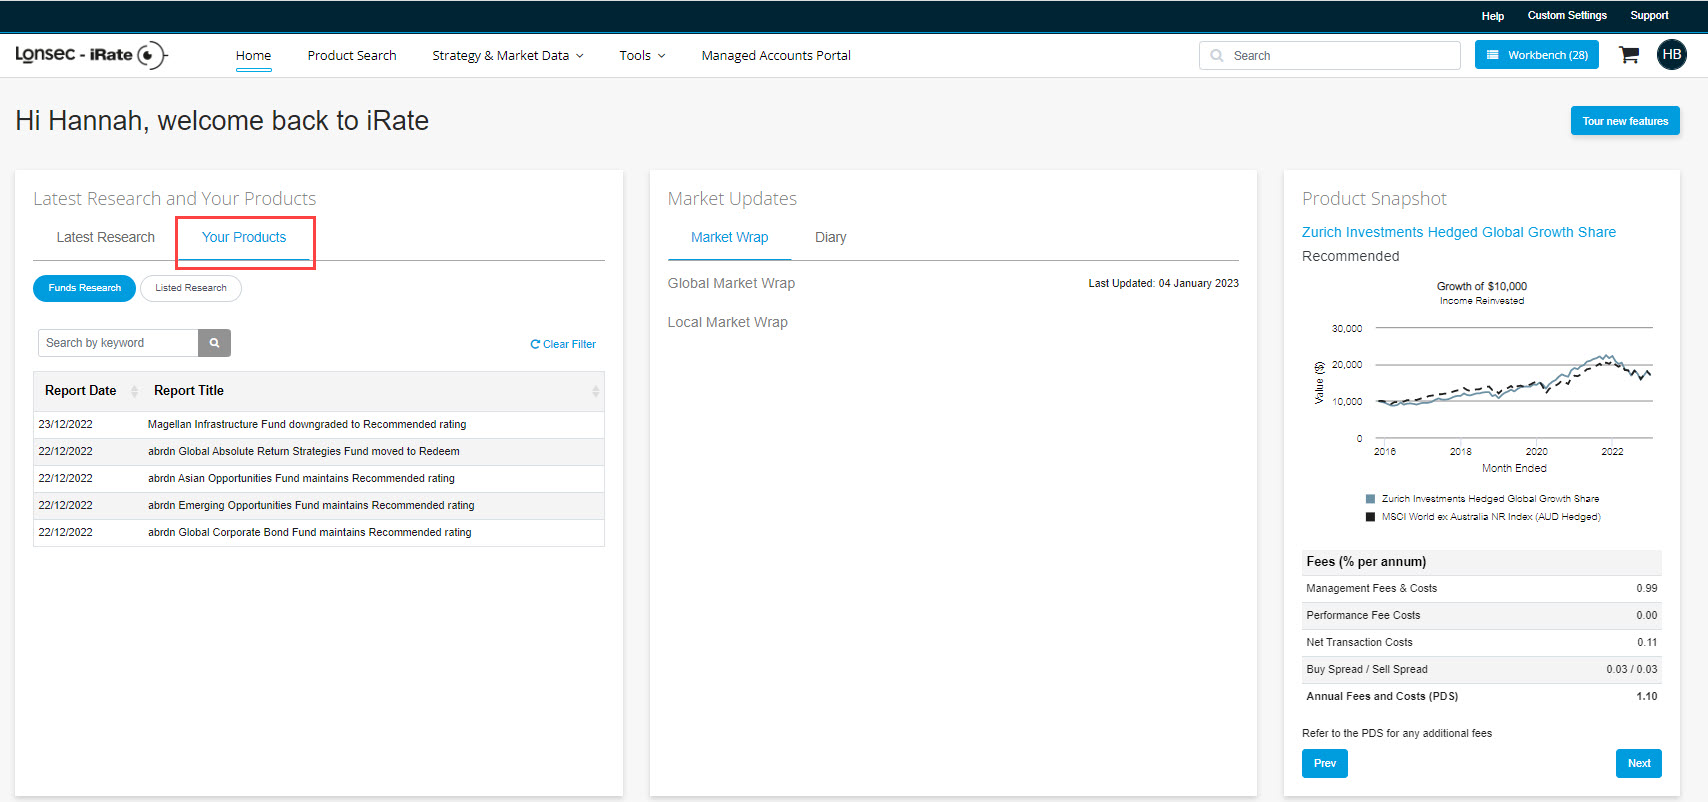Click the Report Date column header
1708x802 pixels.
(80, 391)
